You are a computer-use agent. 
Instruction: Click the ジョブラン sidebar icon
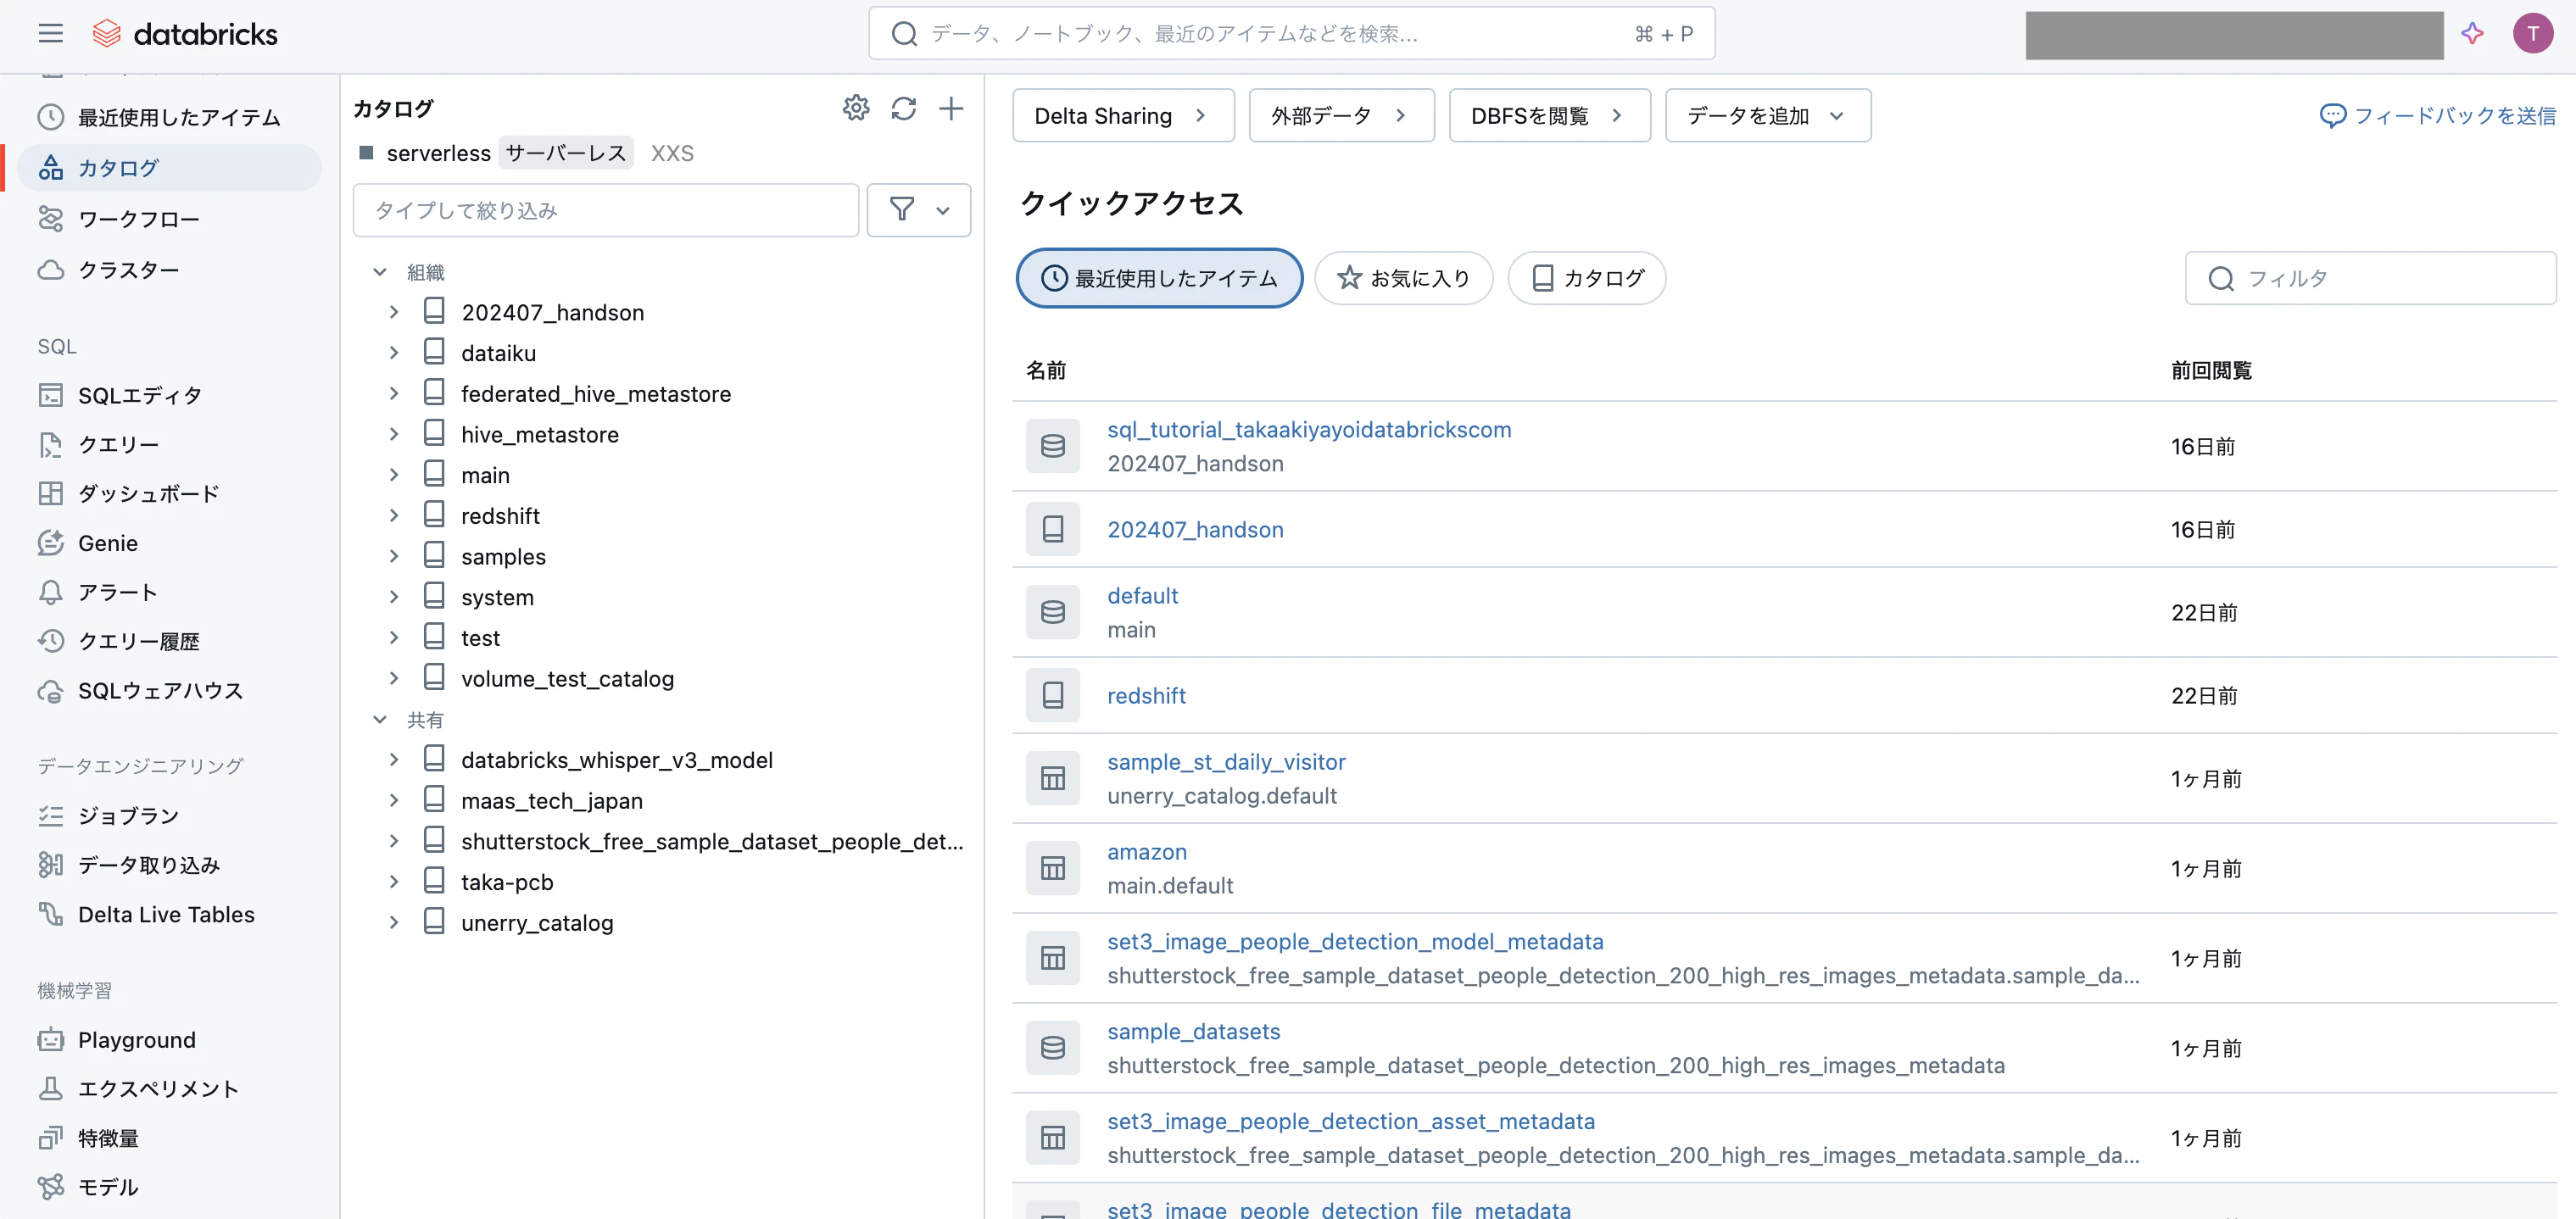point(50,816)
